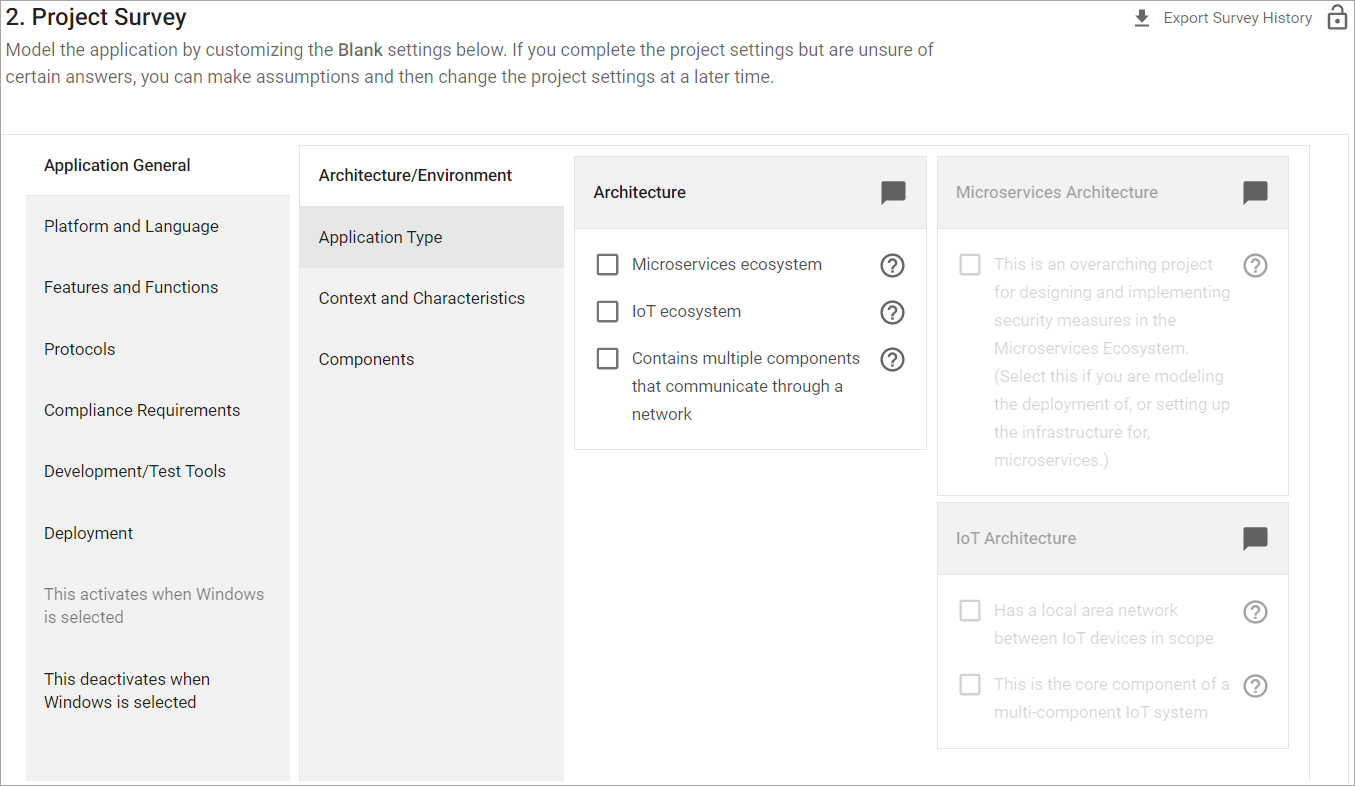Select Compliance Requirements in the sidebar
1355x786 pixels.
coord(142,410)
